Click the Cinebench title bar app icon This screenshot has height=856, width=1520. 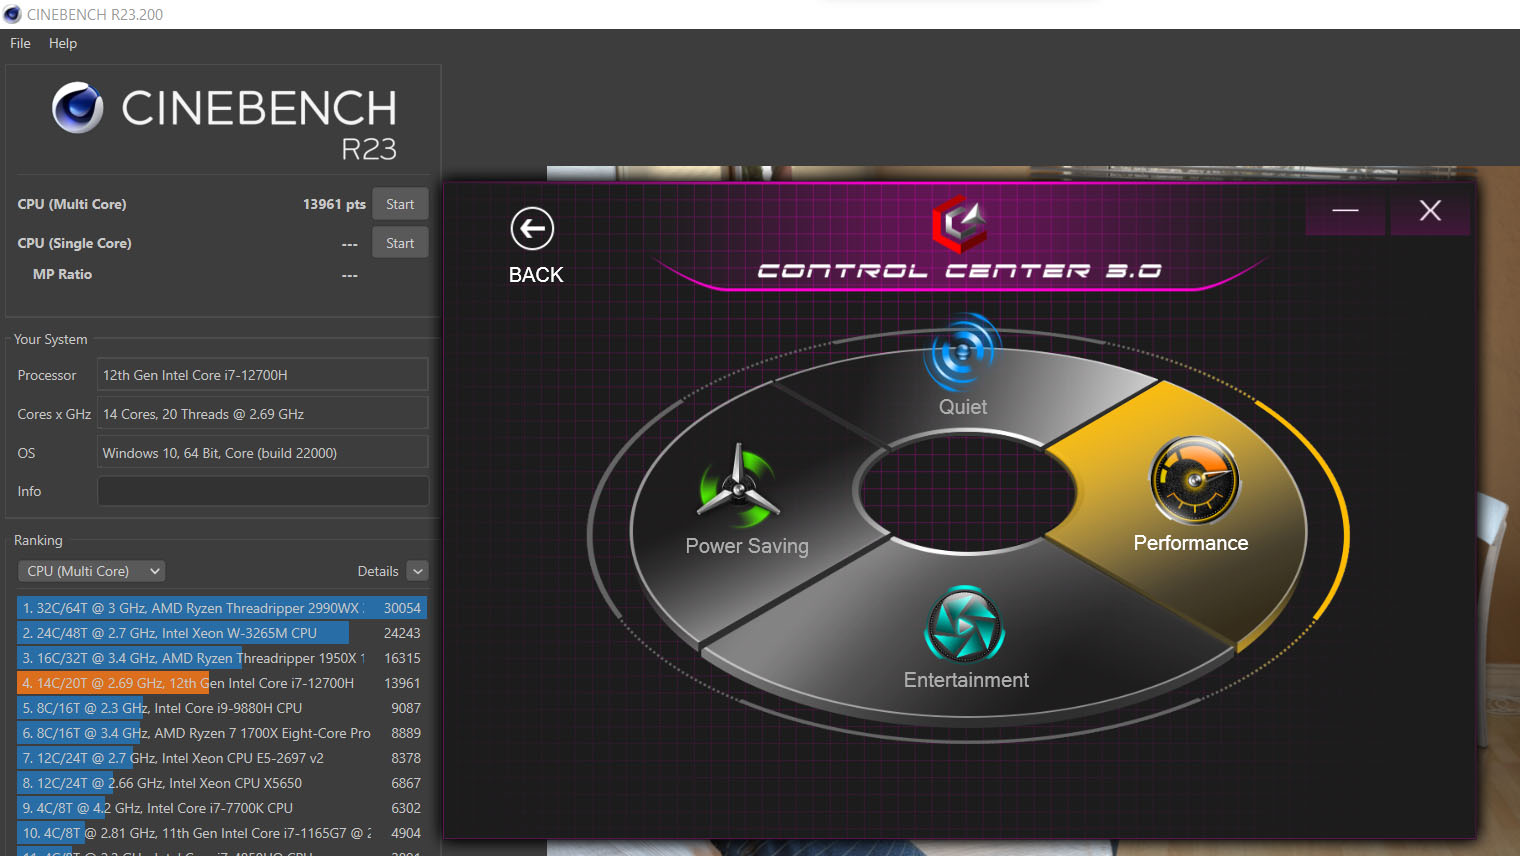(x=12, y=14)
